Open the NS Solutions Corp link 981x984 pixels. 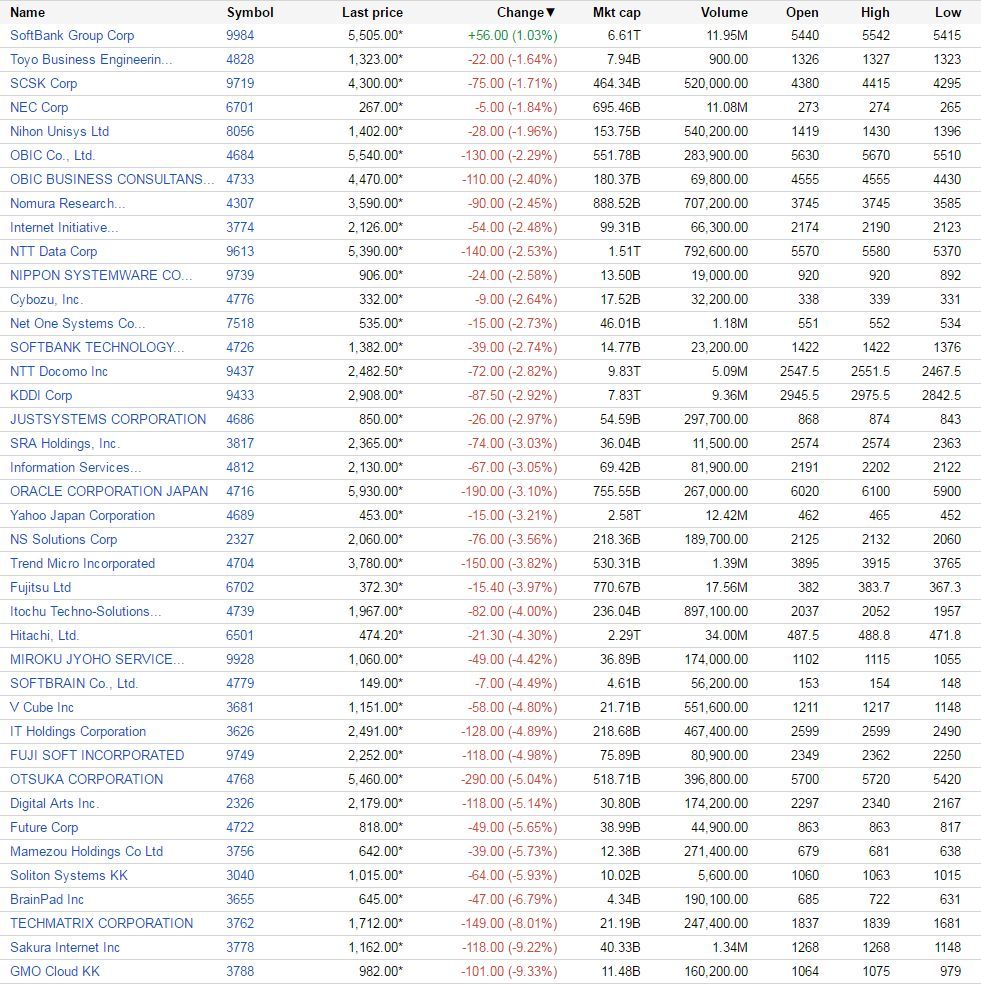(63, 540)
